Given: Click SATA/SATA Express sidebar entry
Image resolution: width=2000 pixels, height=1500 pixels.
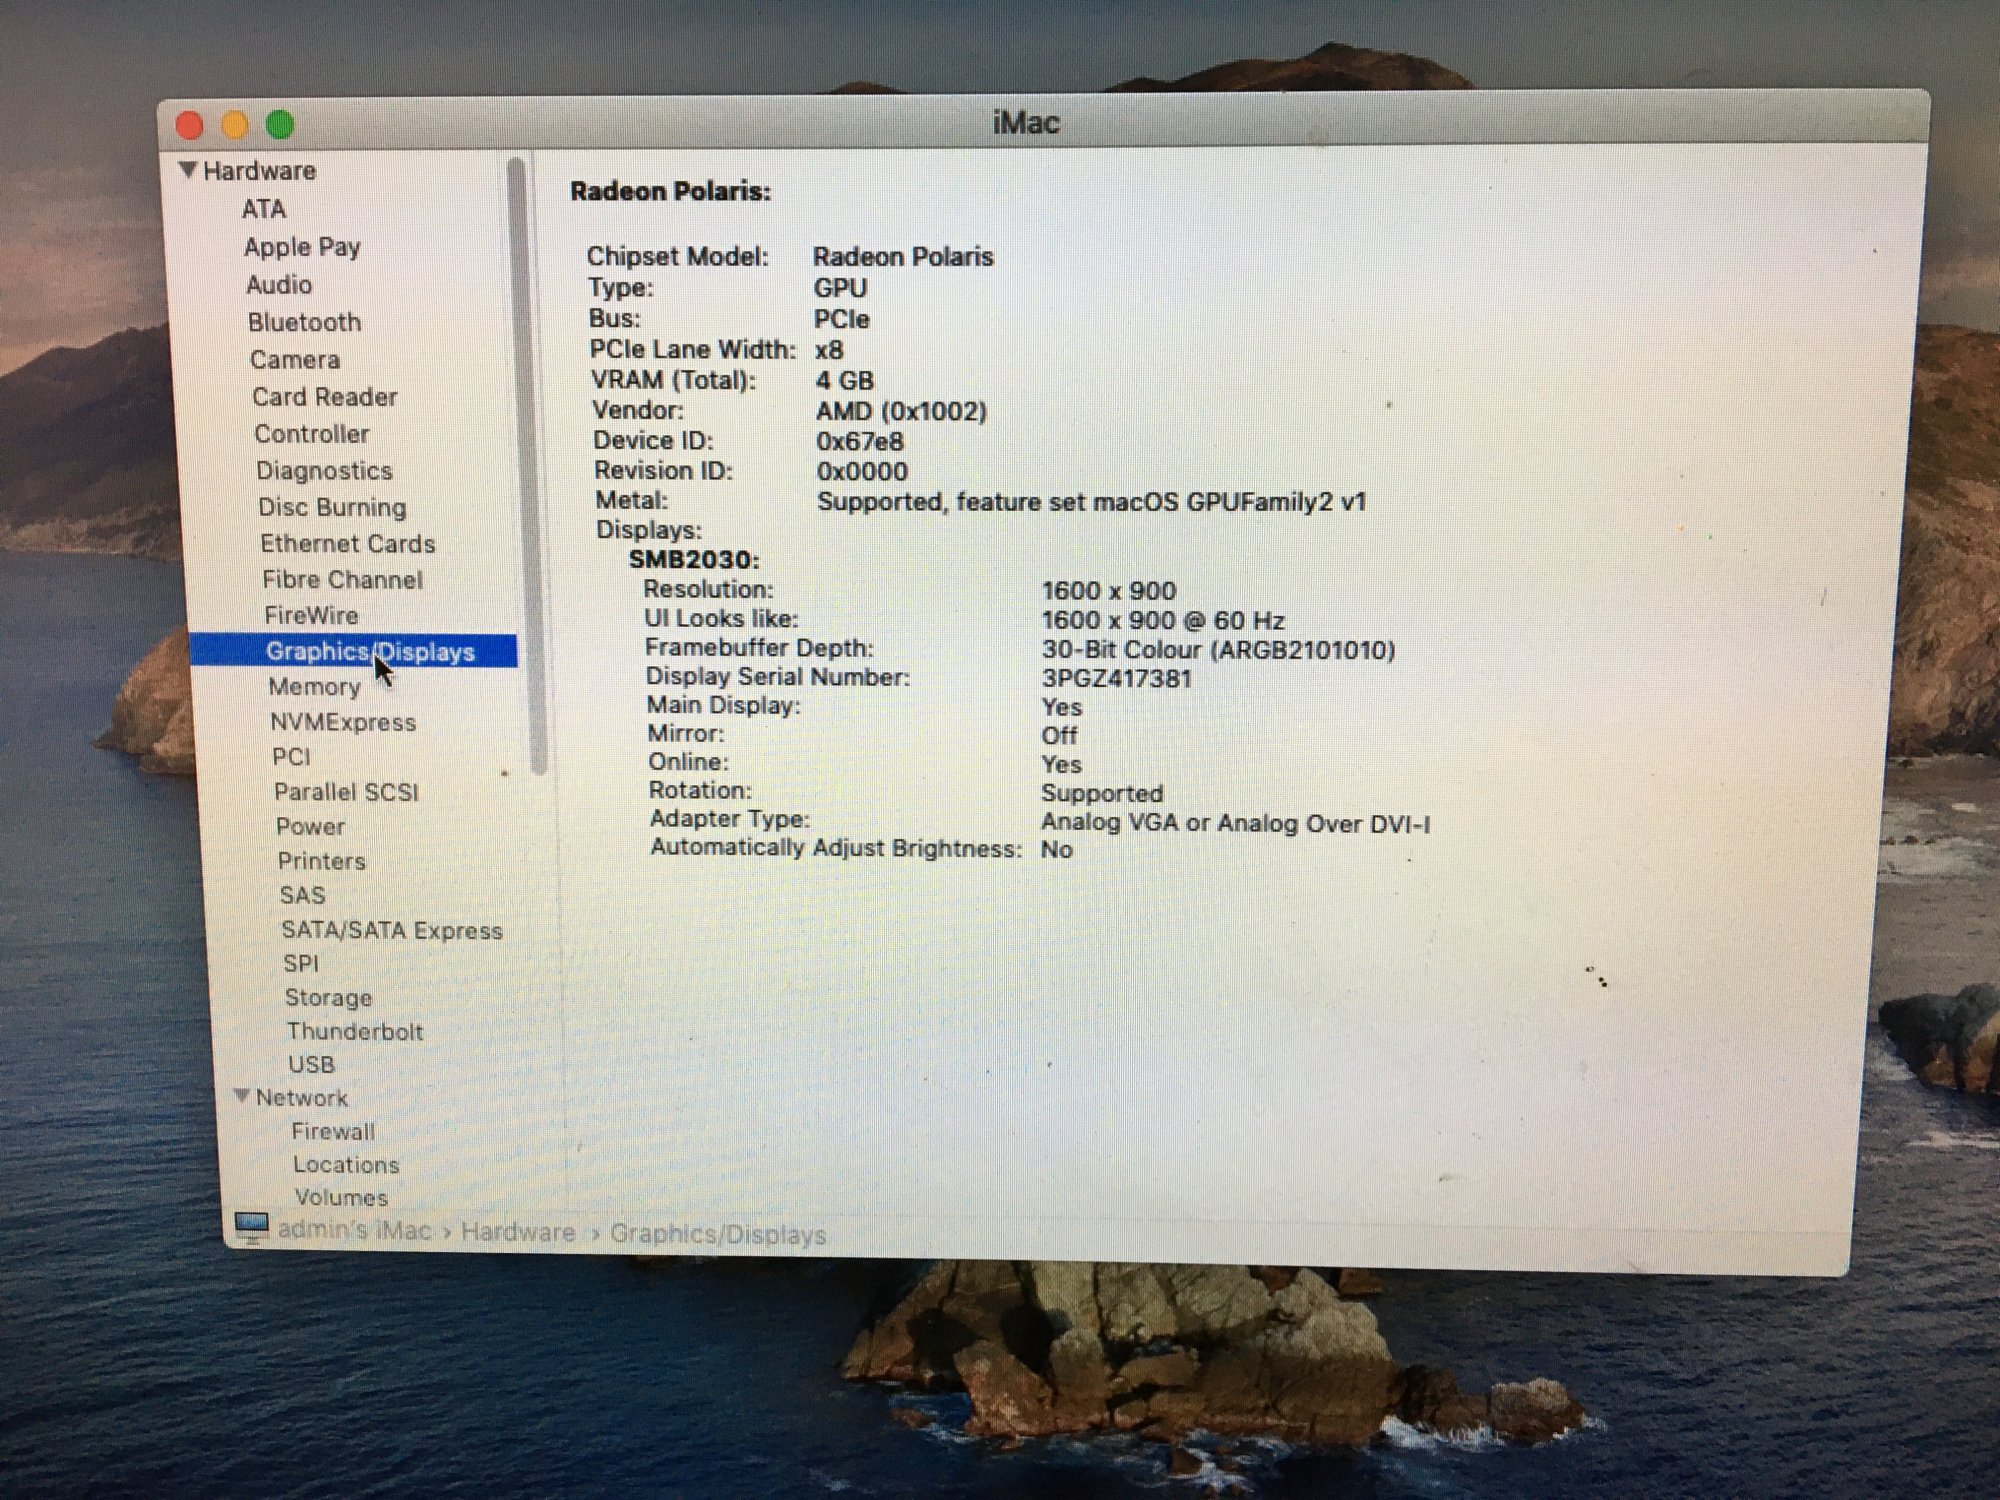Looking at the screenshot, I should tap(391, 930).
